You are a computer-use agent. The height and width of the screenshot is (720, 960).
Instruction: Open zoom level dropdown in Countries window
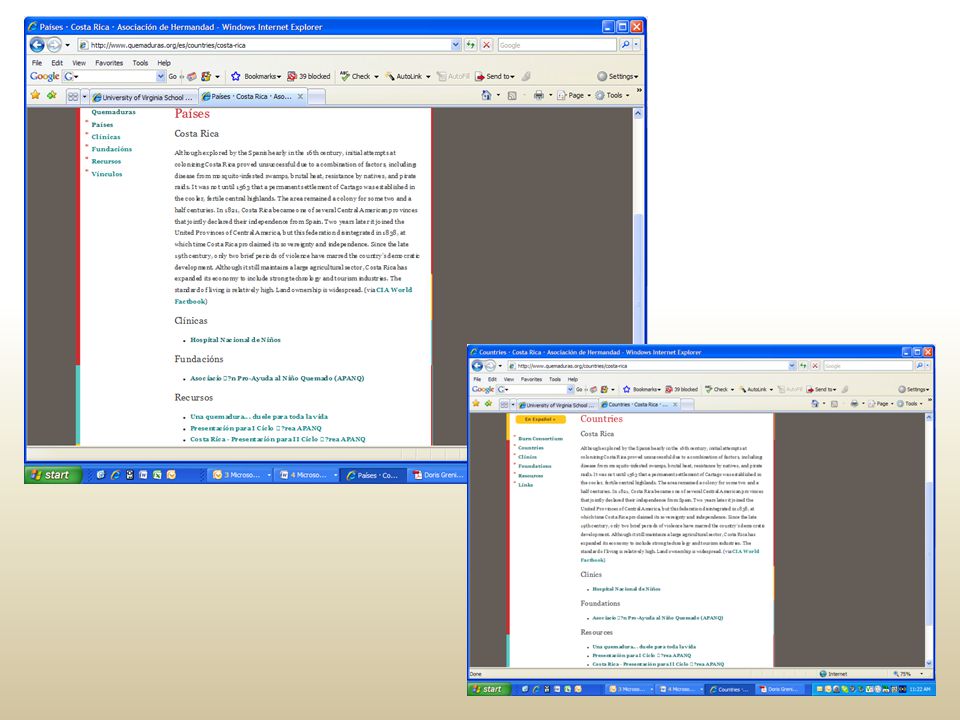921,673
